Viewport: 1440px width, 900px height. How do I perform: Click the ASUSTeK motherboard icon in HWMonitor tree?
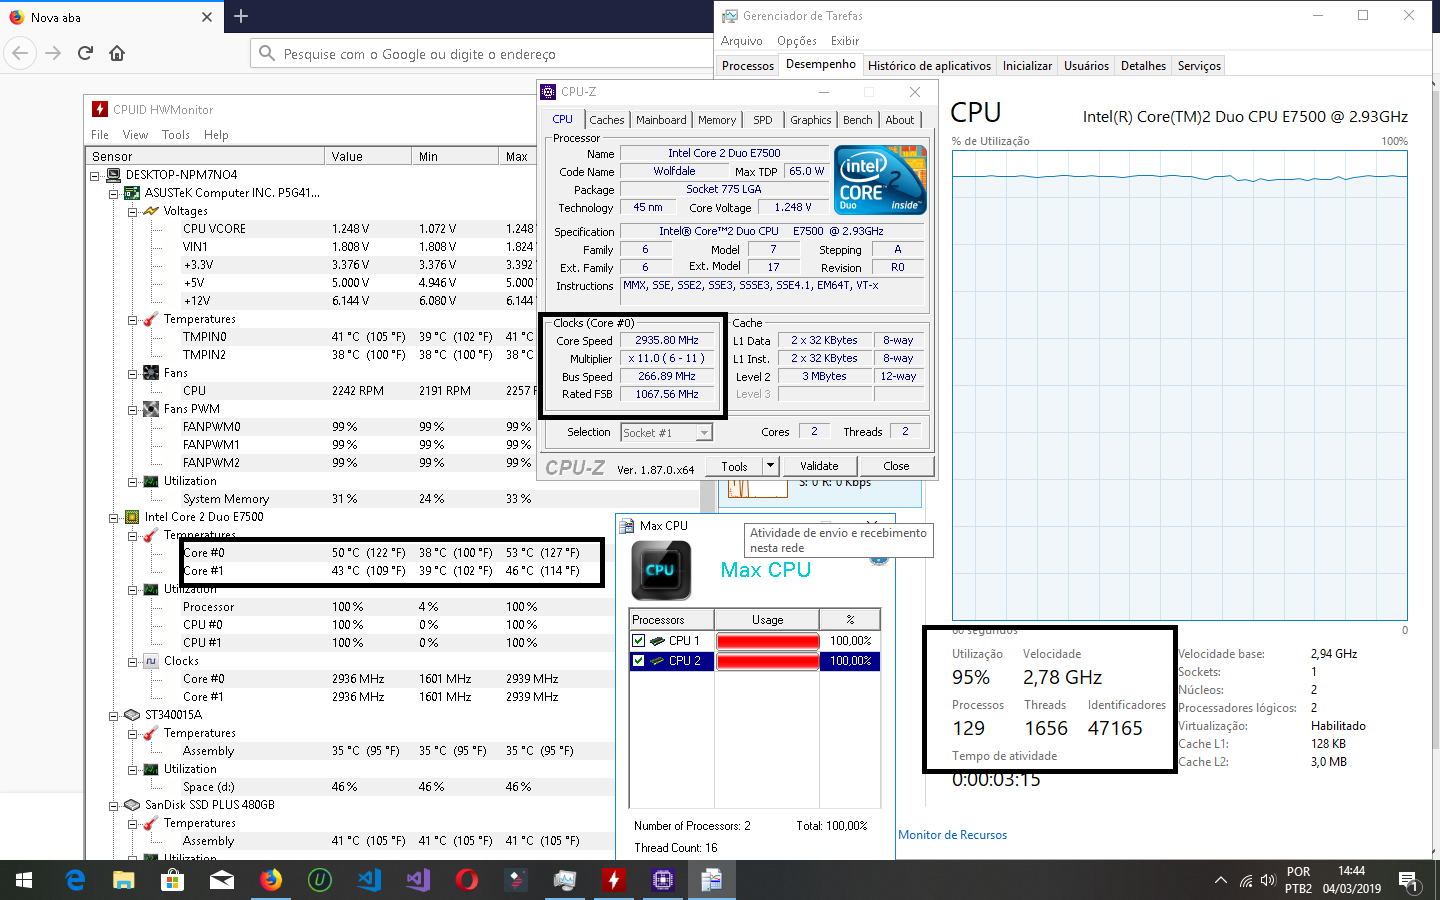tap(132, 193)
